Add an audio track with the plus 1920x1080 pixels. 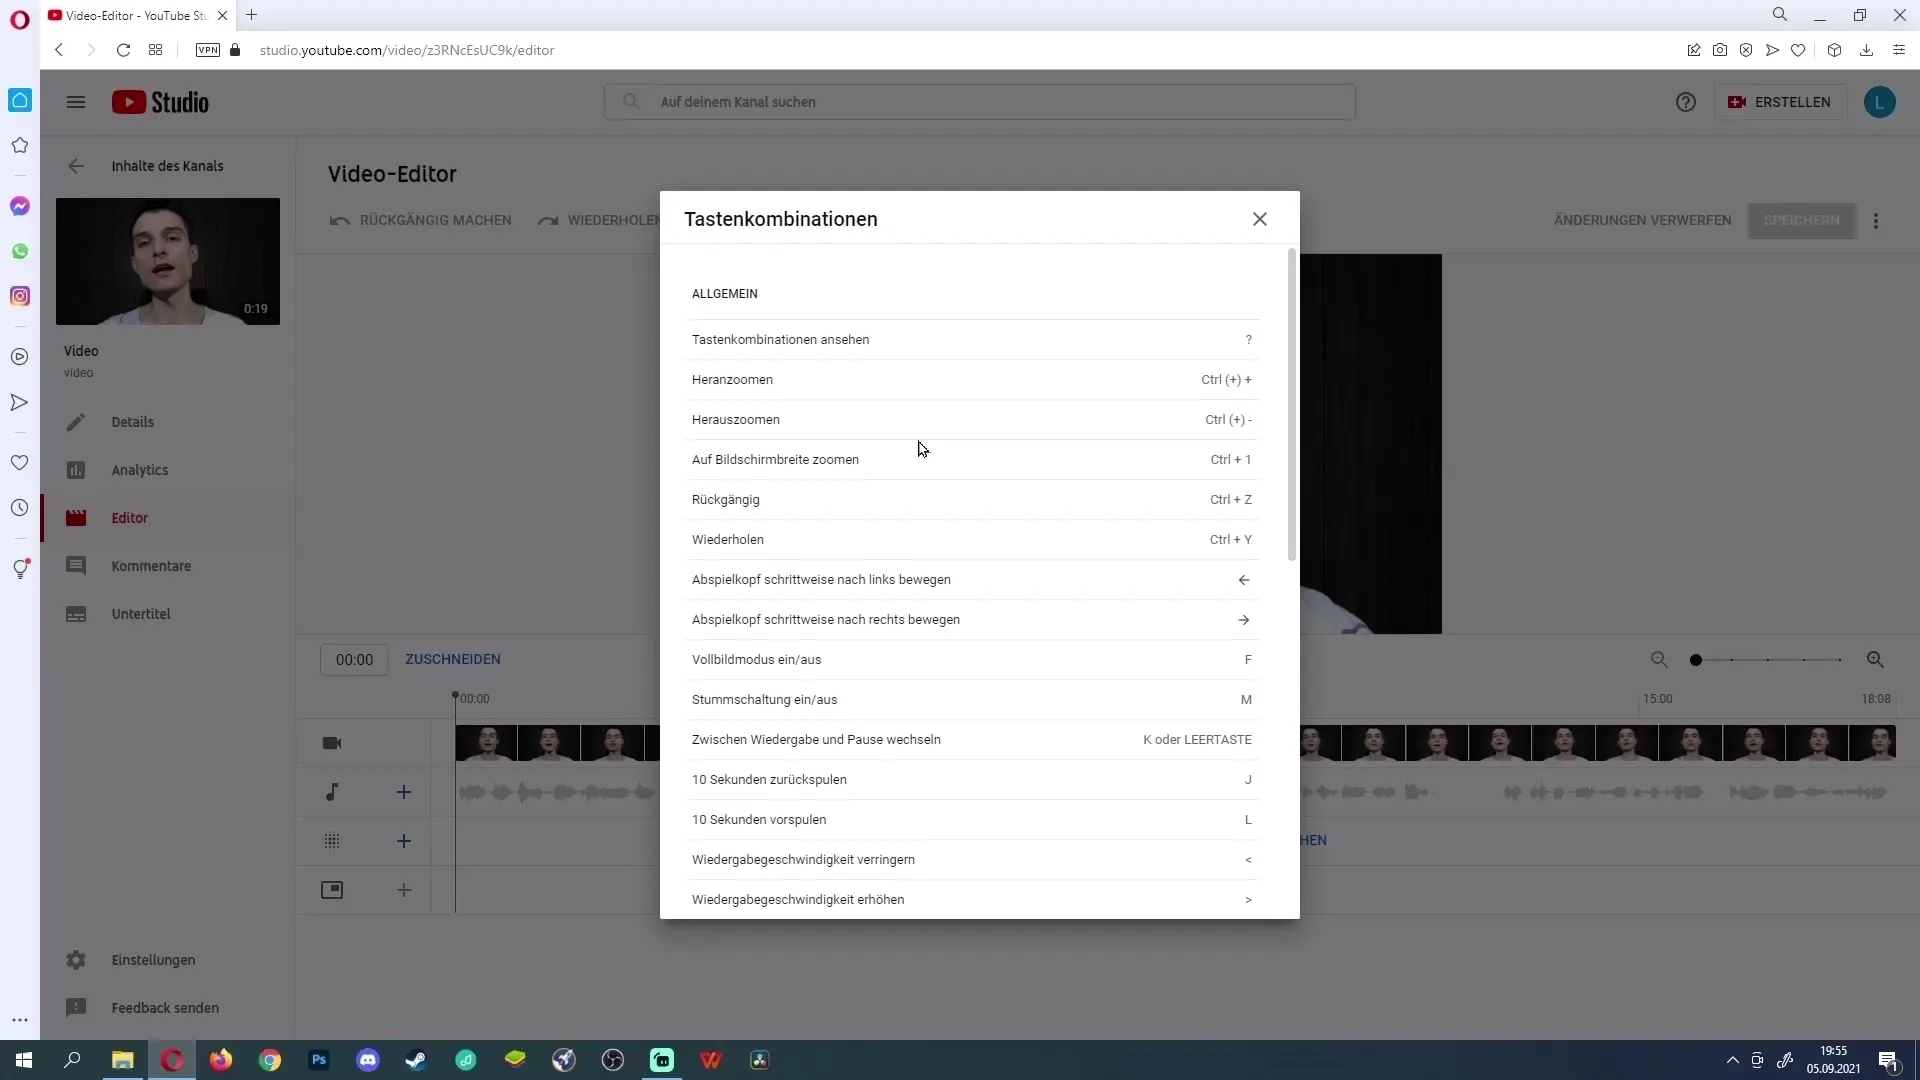point(404,792)
